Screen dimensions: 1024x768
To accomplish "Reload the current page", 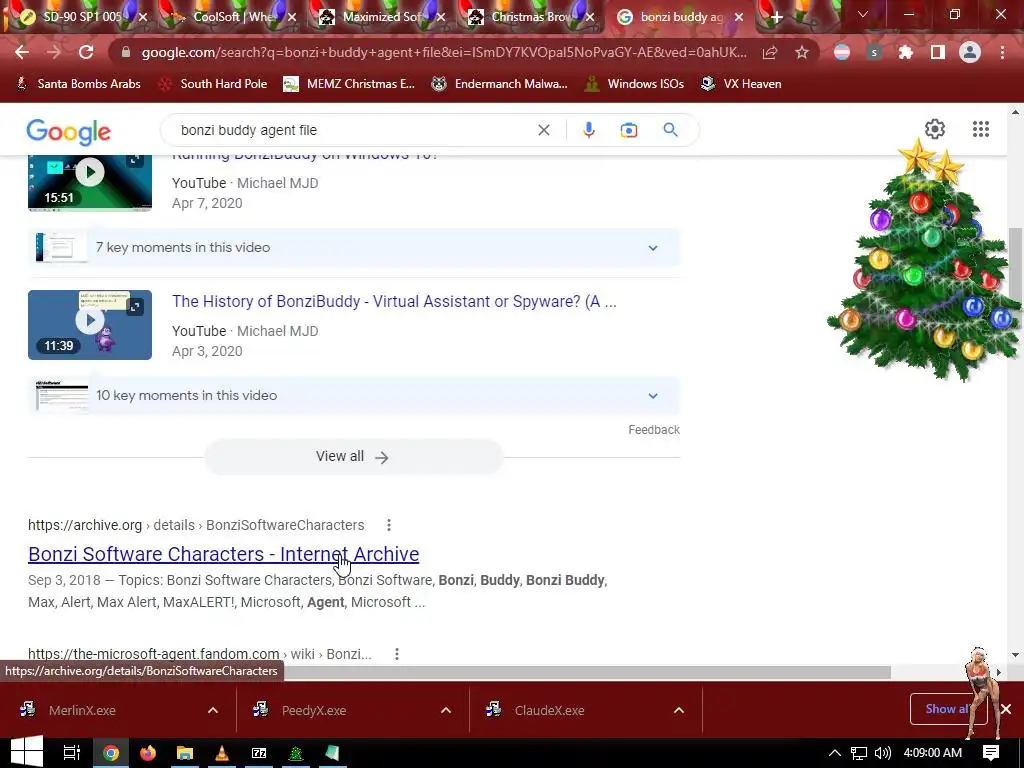I will pyautogui.click(x=86, y=52).
